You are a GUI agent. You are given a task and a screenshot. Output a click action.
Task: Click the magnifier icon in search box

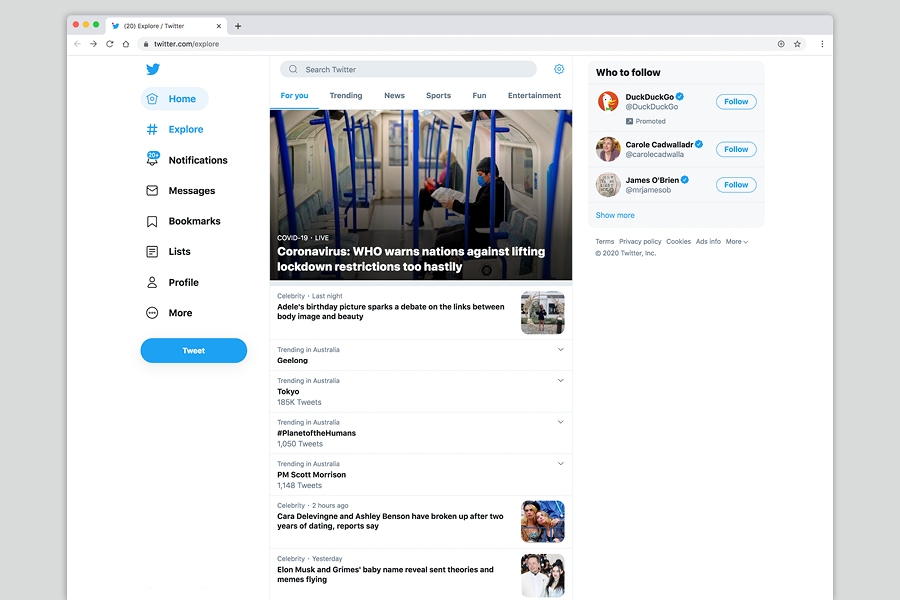tap(293, 69)
